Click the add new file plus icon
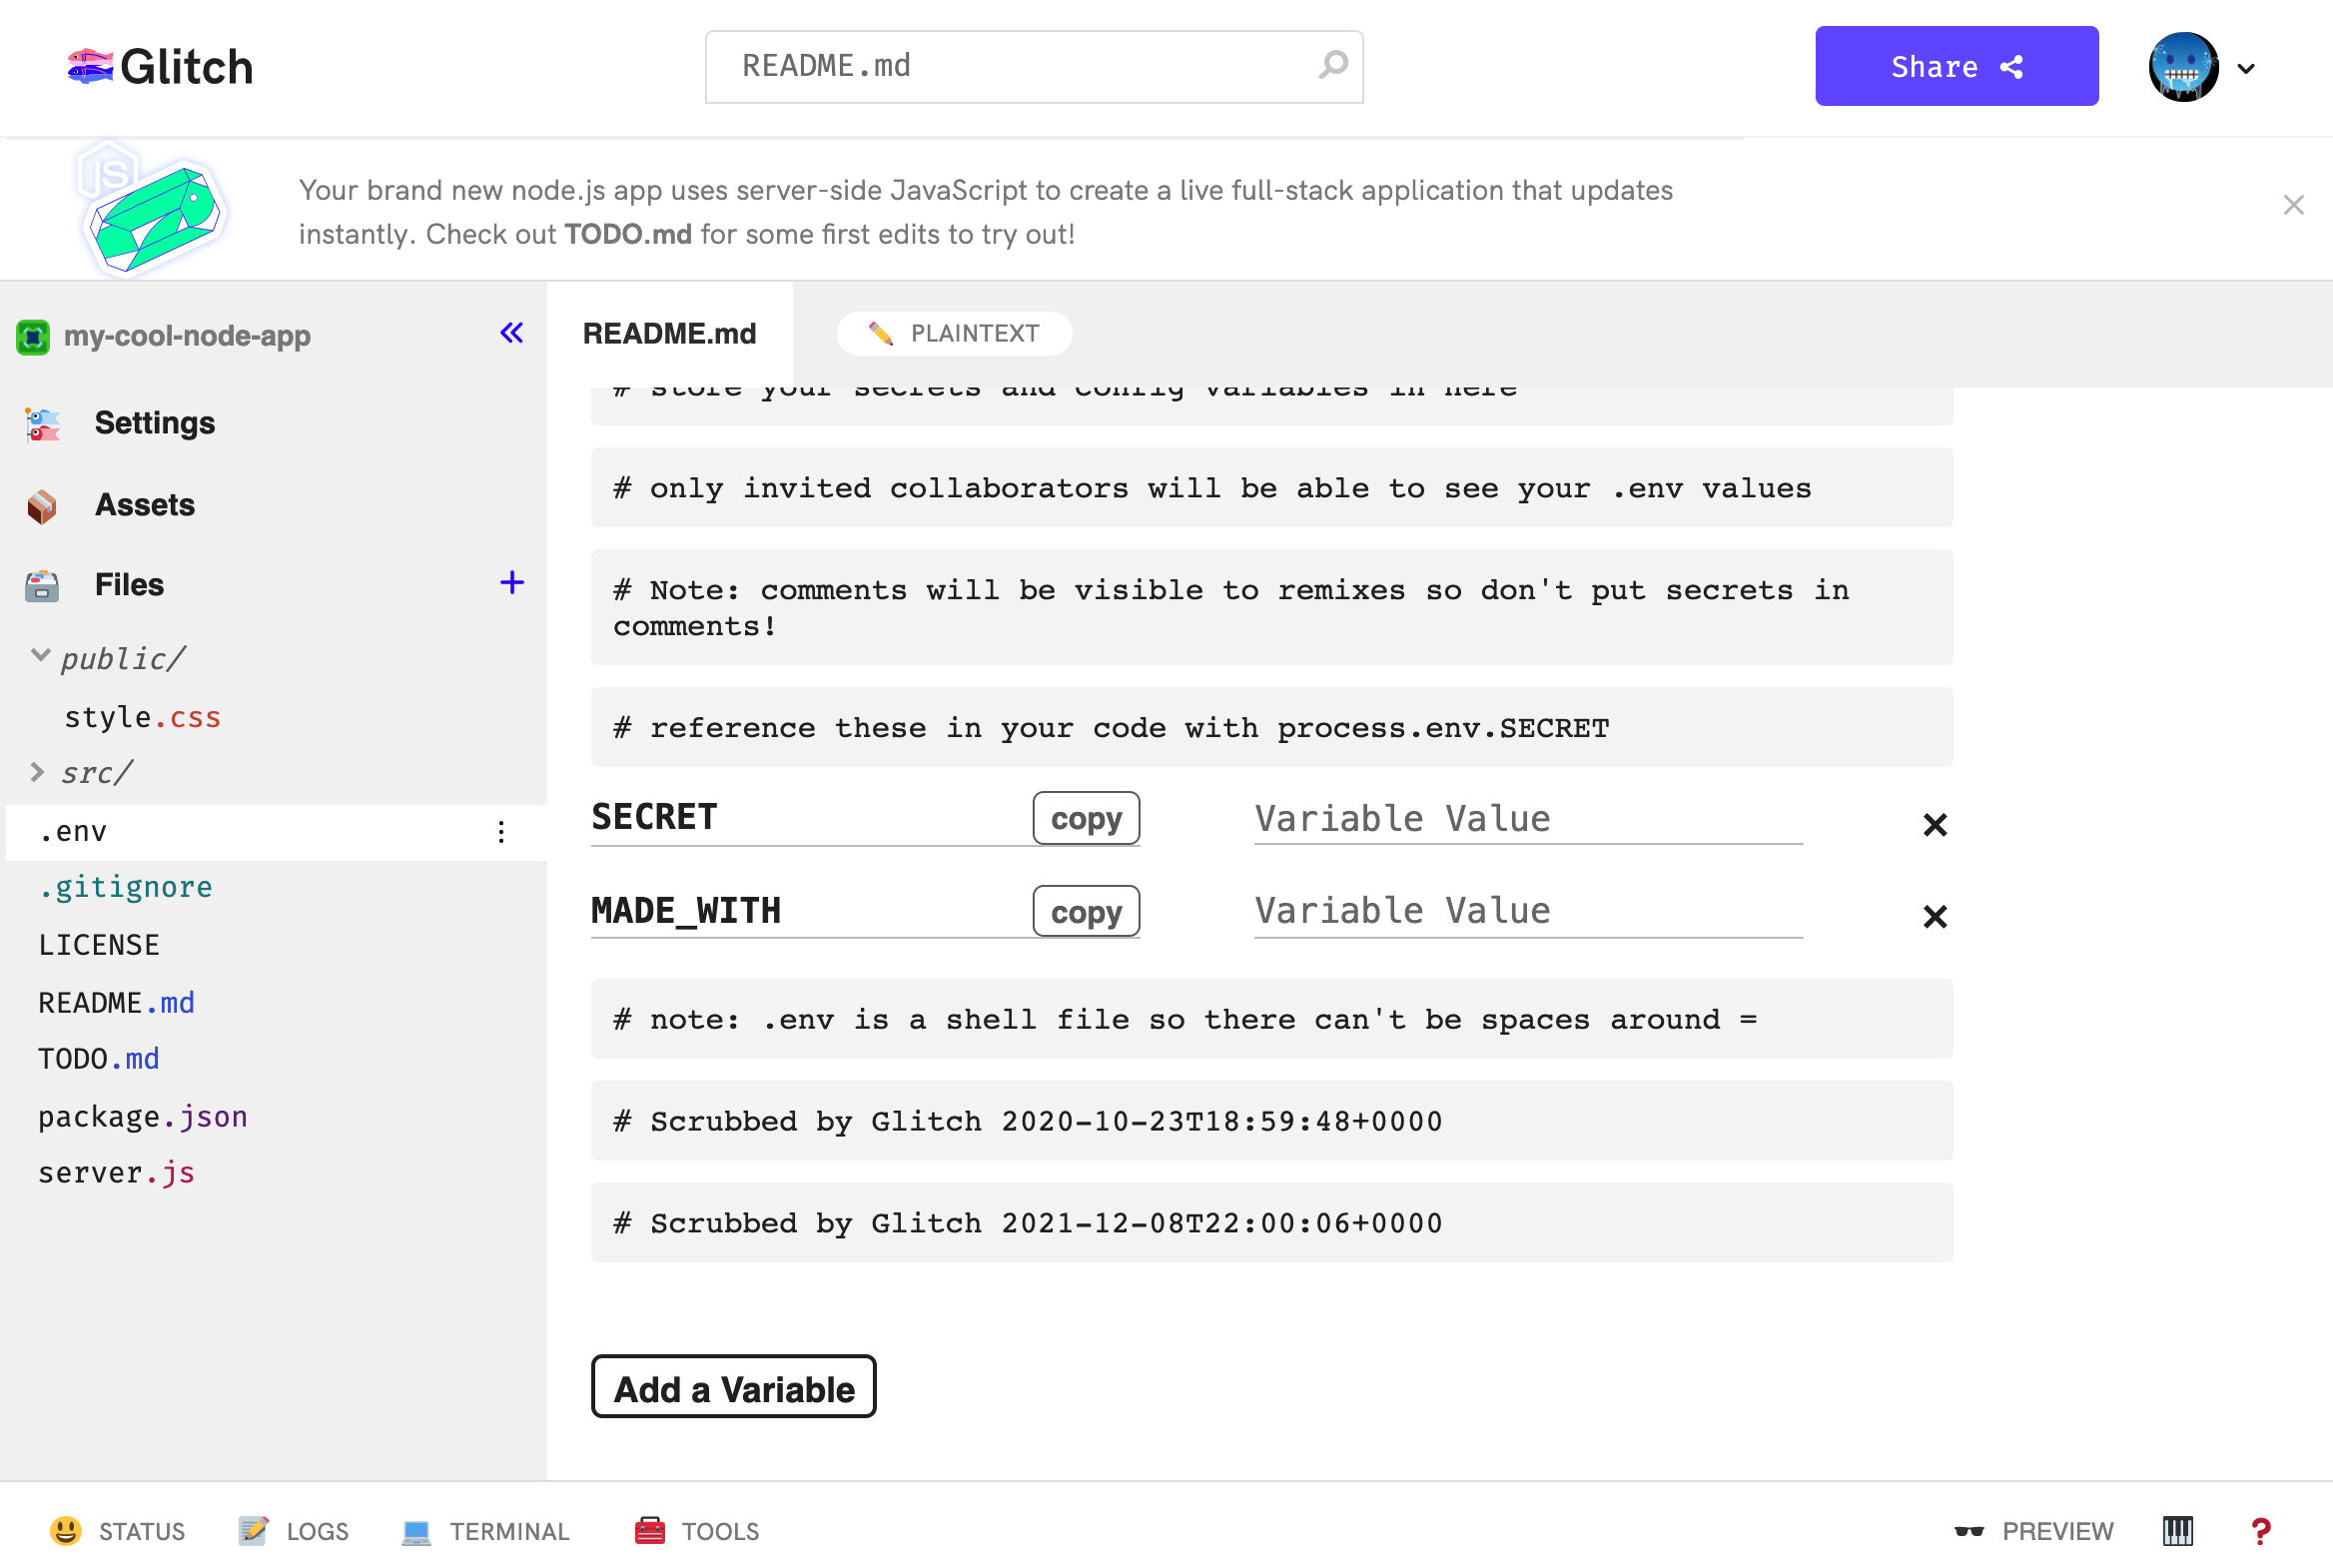This screenshot has width=2333, height=1568. coord(511,582)
